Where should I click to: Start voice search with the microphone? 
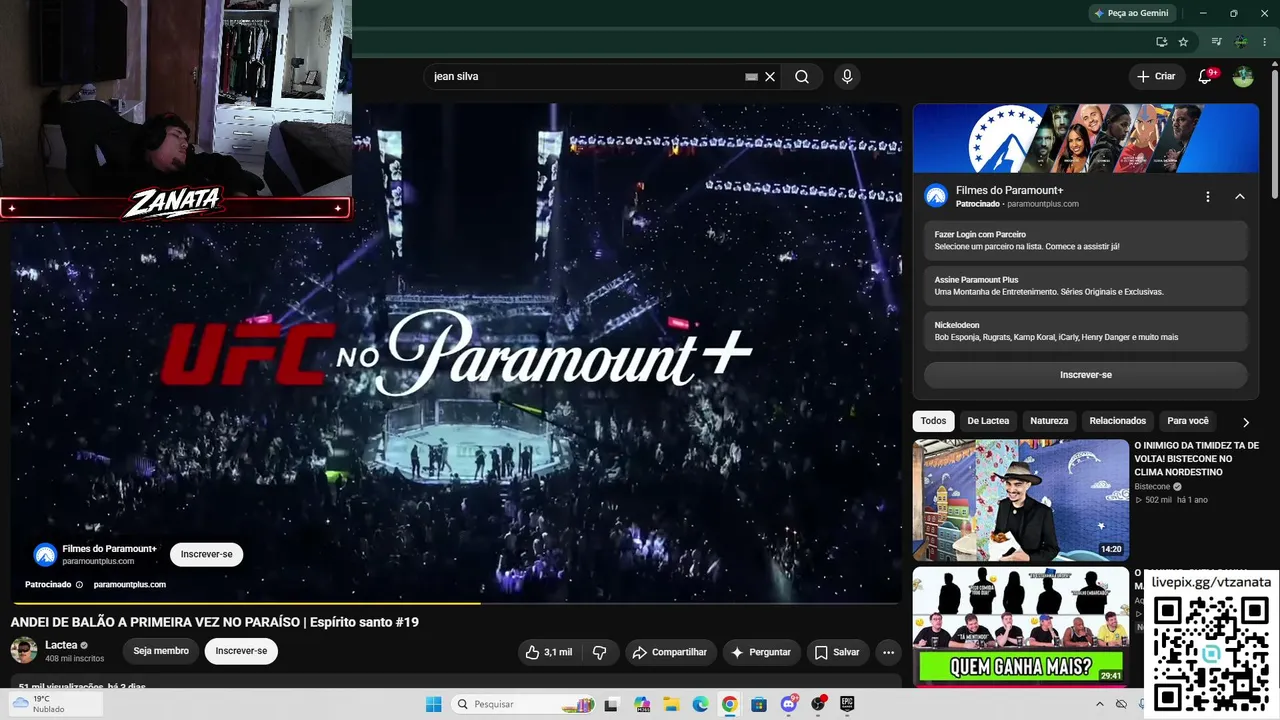pos(847,76)
